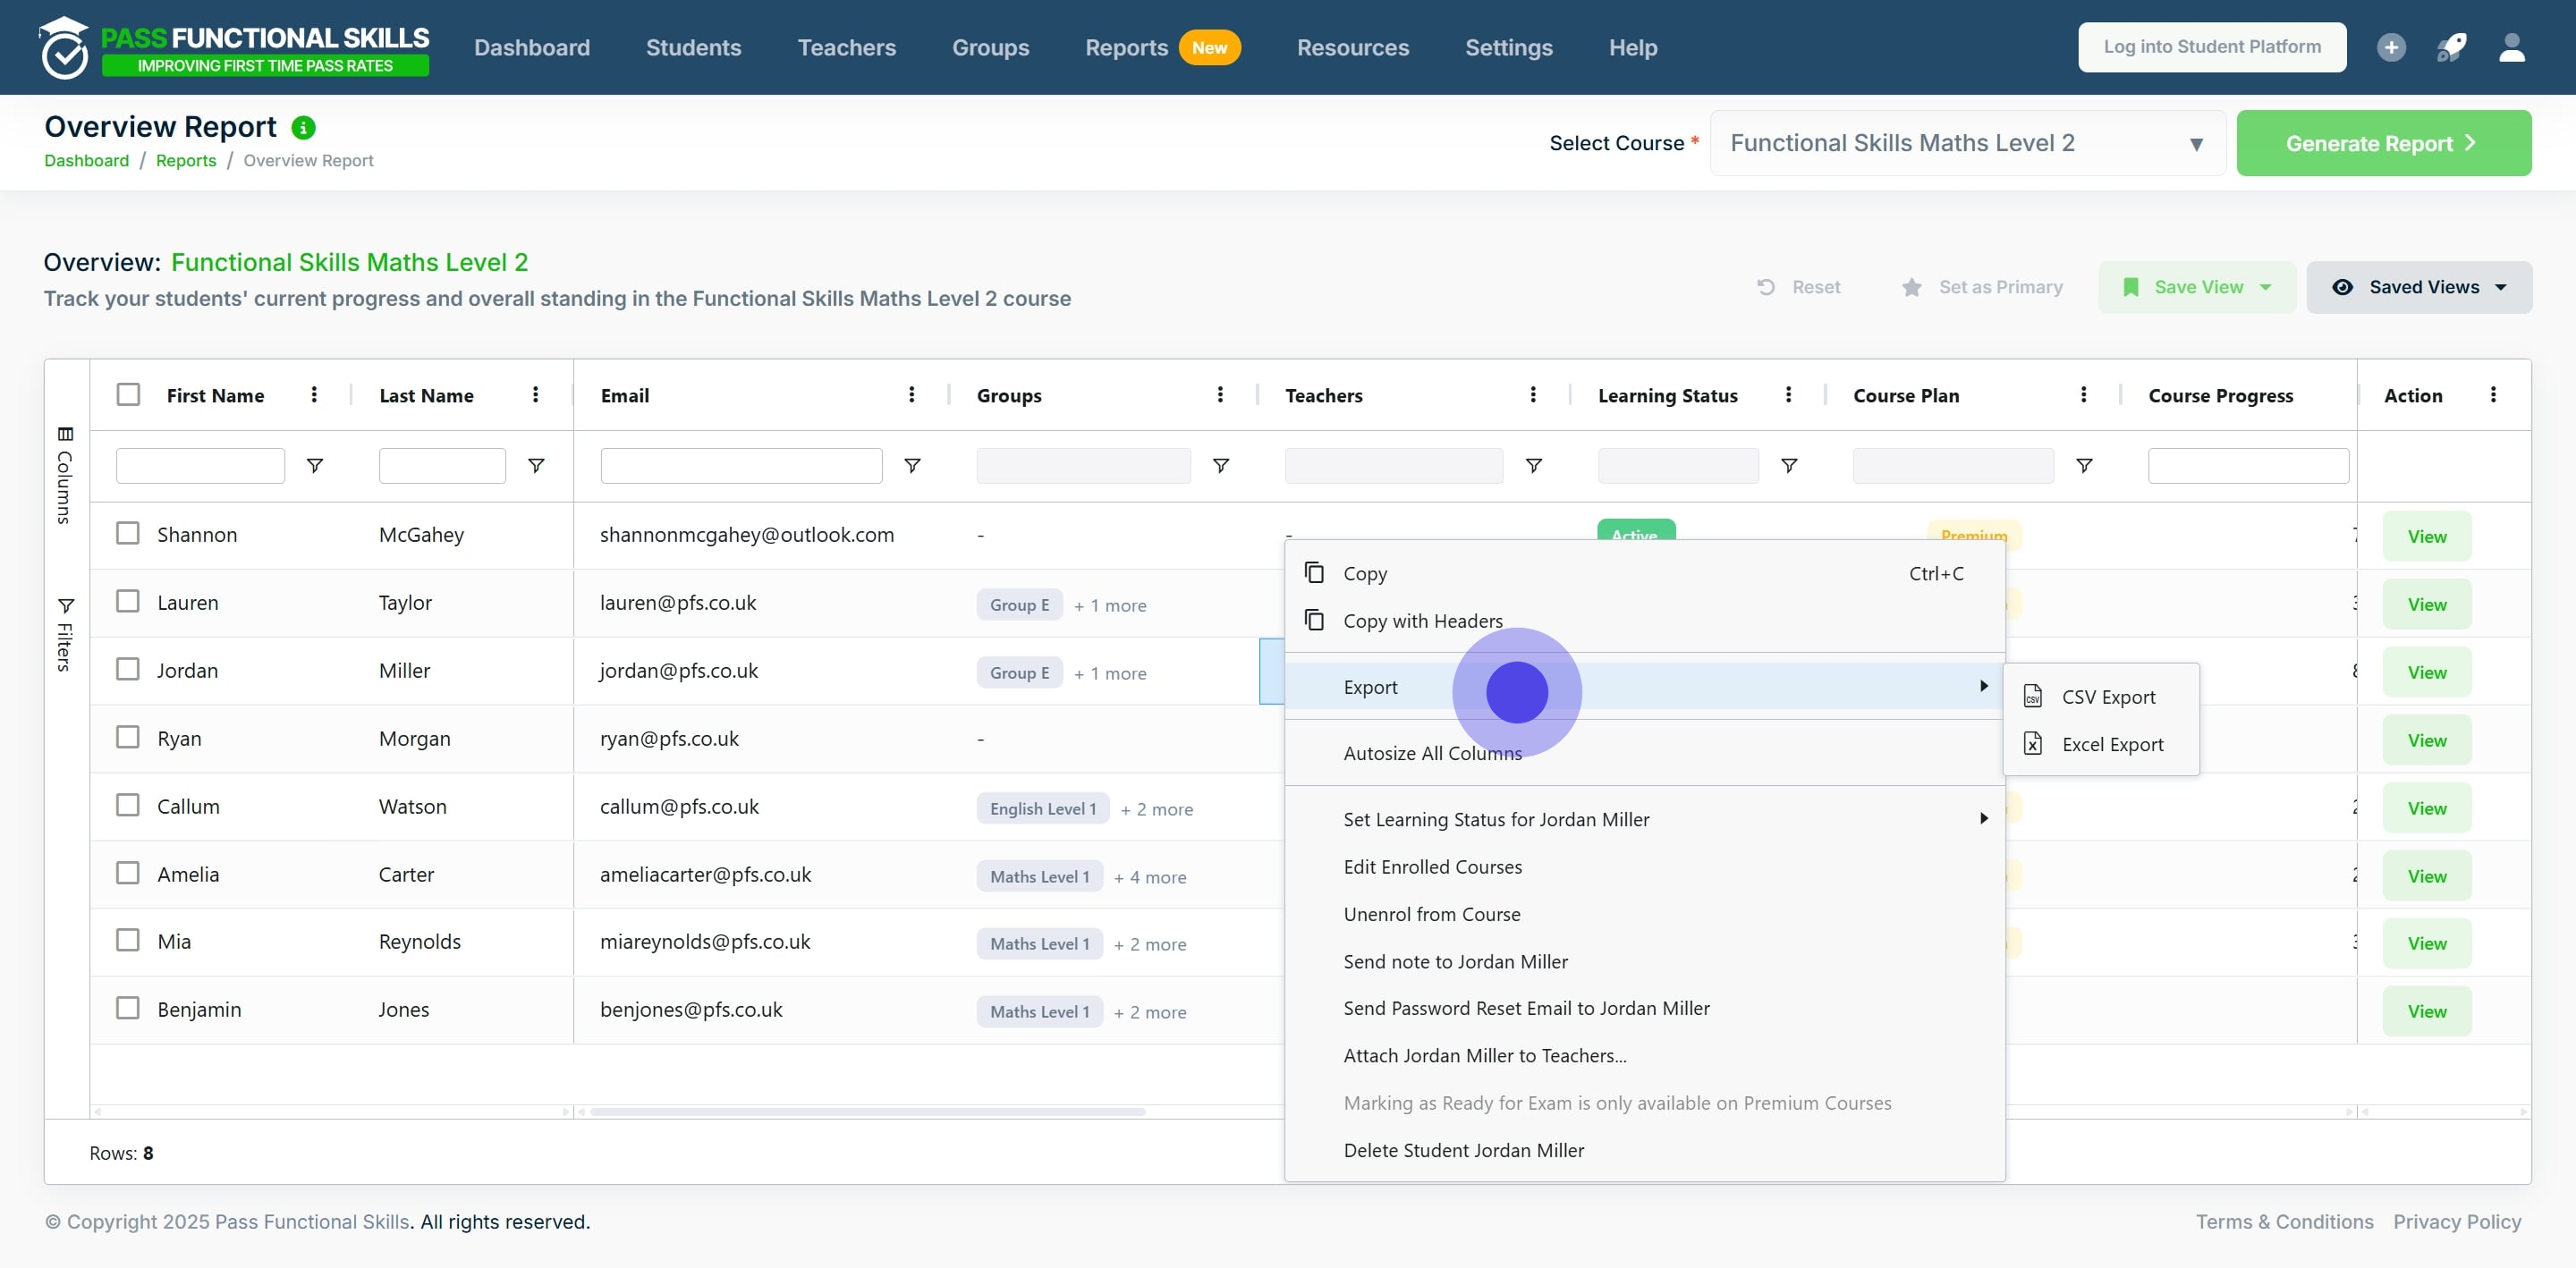2576x1268 pixels.
Task: Tick the checkbox for Shannon McGahey
Action: tap(128, 533)
